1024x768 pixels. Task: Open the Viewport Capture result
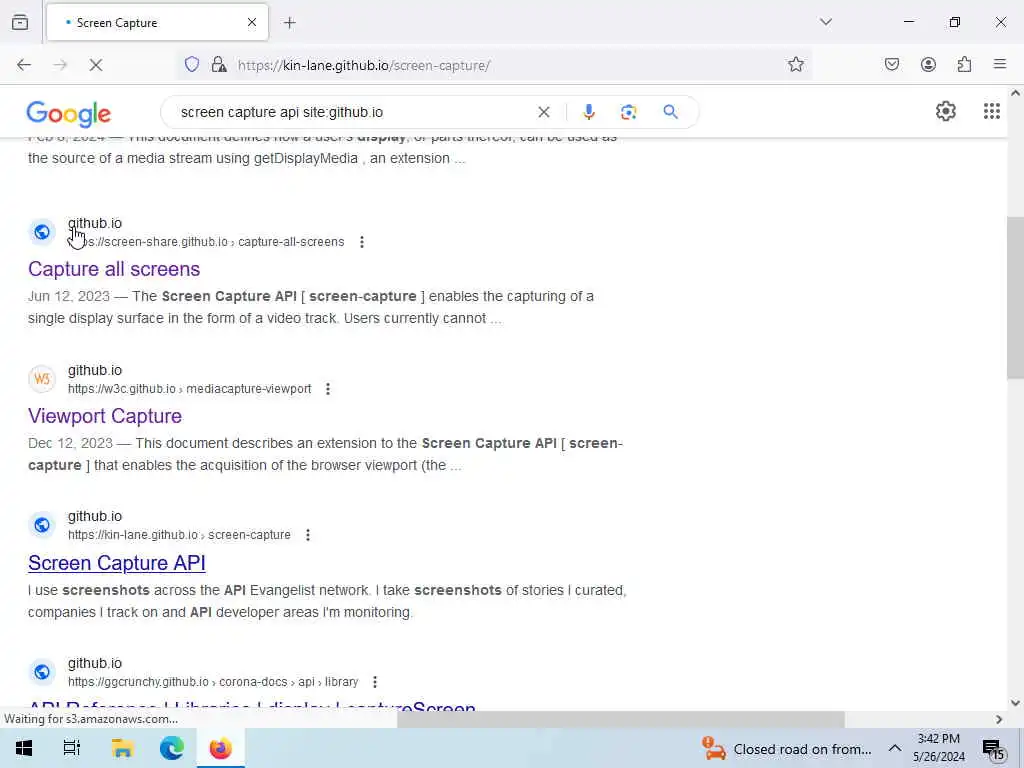tap(105, 416)
